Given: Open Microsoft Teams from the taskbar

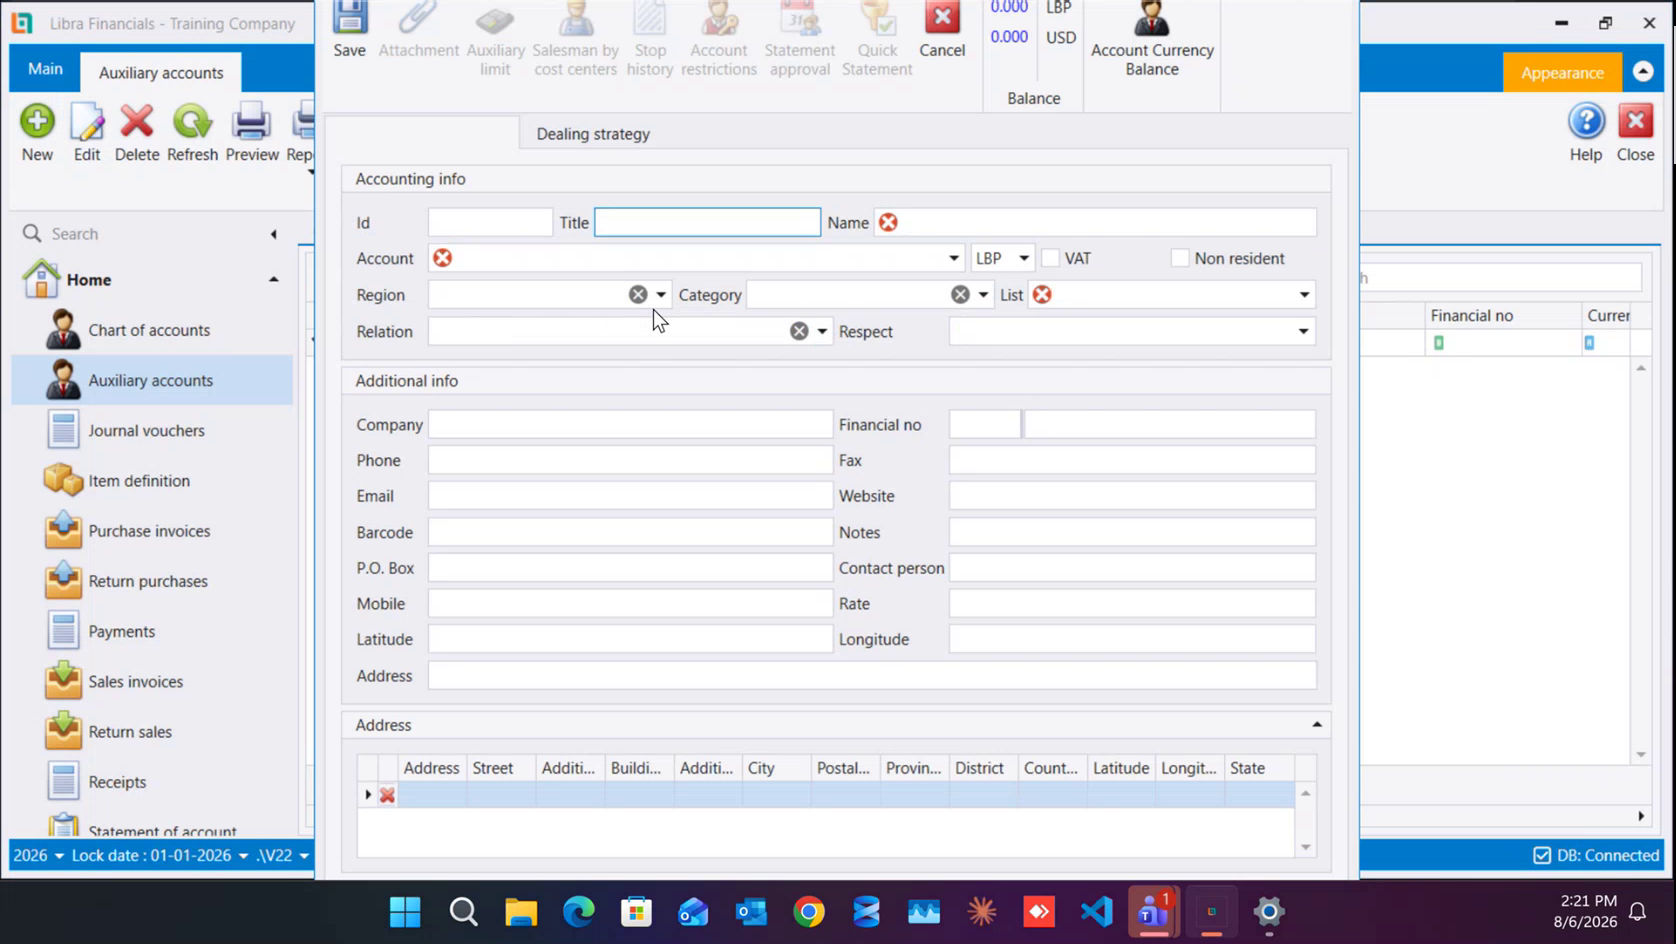Looking at the screenshot, I should click(1153, 912).
